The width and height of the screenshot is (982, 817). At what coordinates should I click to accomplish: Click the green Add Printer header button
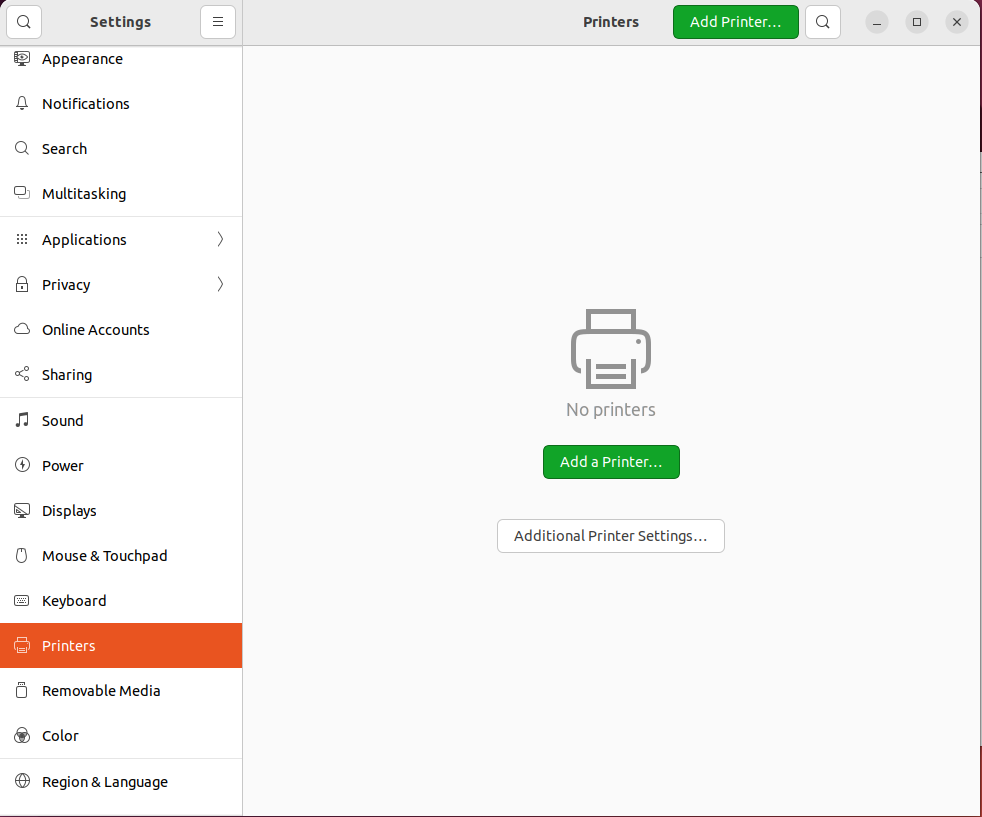(x=735, y=22)
